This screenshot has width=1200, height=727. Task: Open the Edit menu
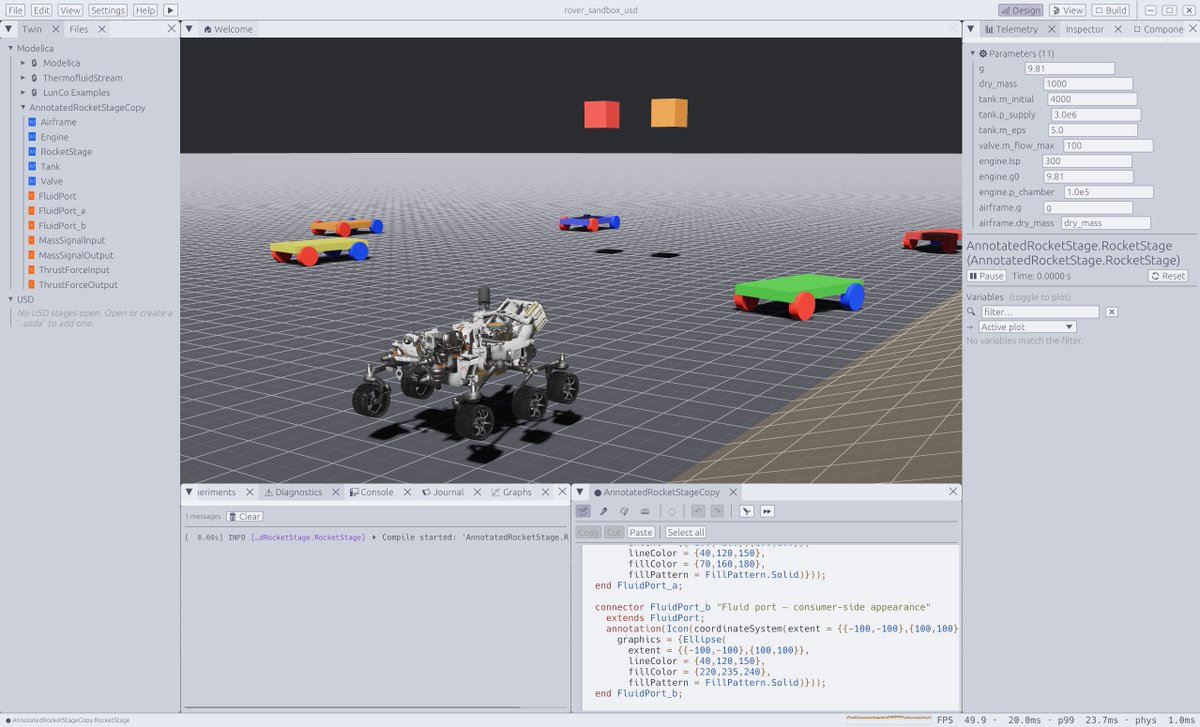tap(42, 10)
